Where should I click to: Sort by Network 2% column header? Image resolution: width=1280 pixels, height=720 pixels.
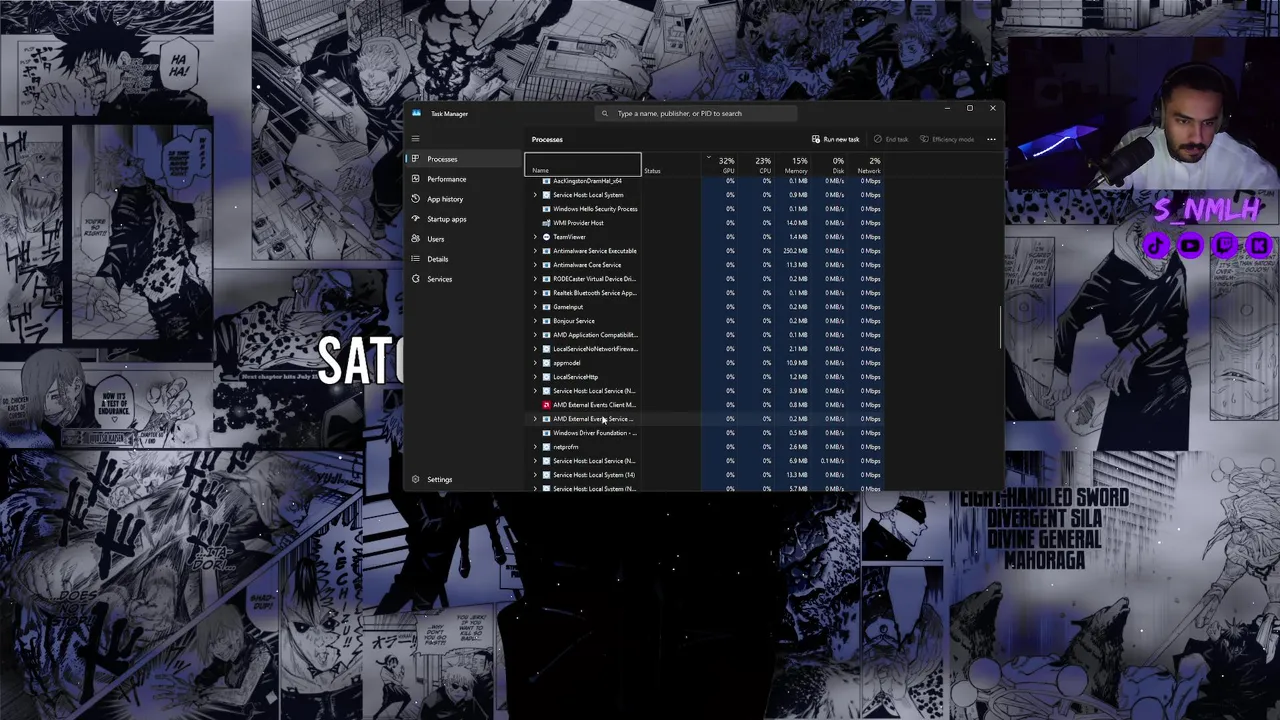pos(867,165)
